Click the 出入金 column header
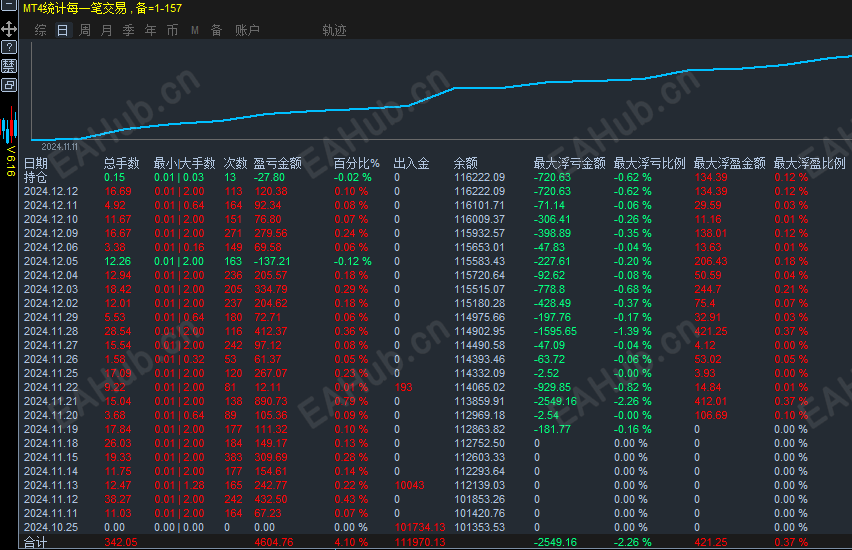Viewport: 852px width, 550px height. (x=411, y=163)
